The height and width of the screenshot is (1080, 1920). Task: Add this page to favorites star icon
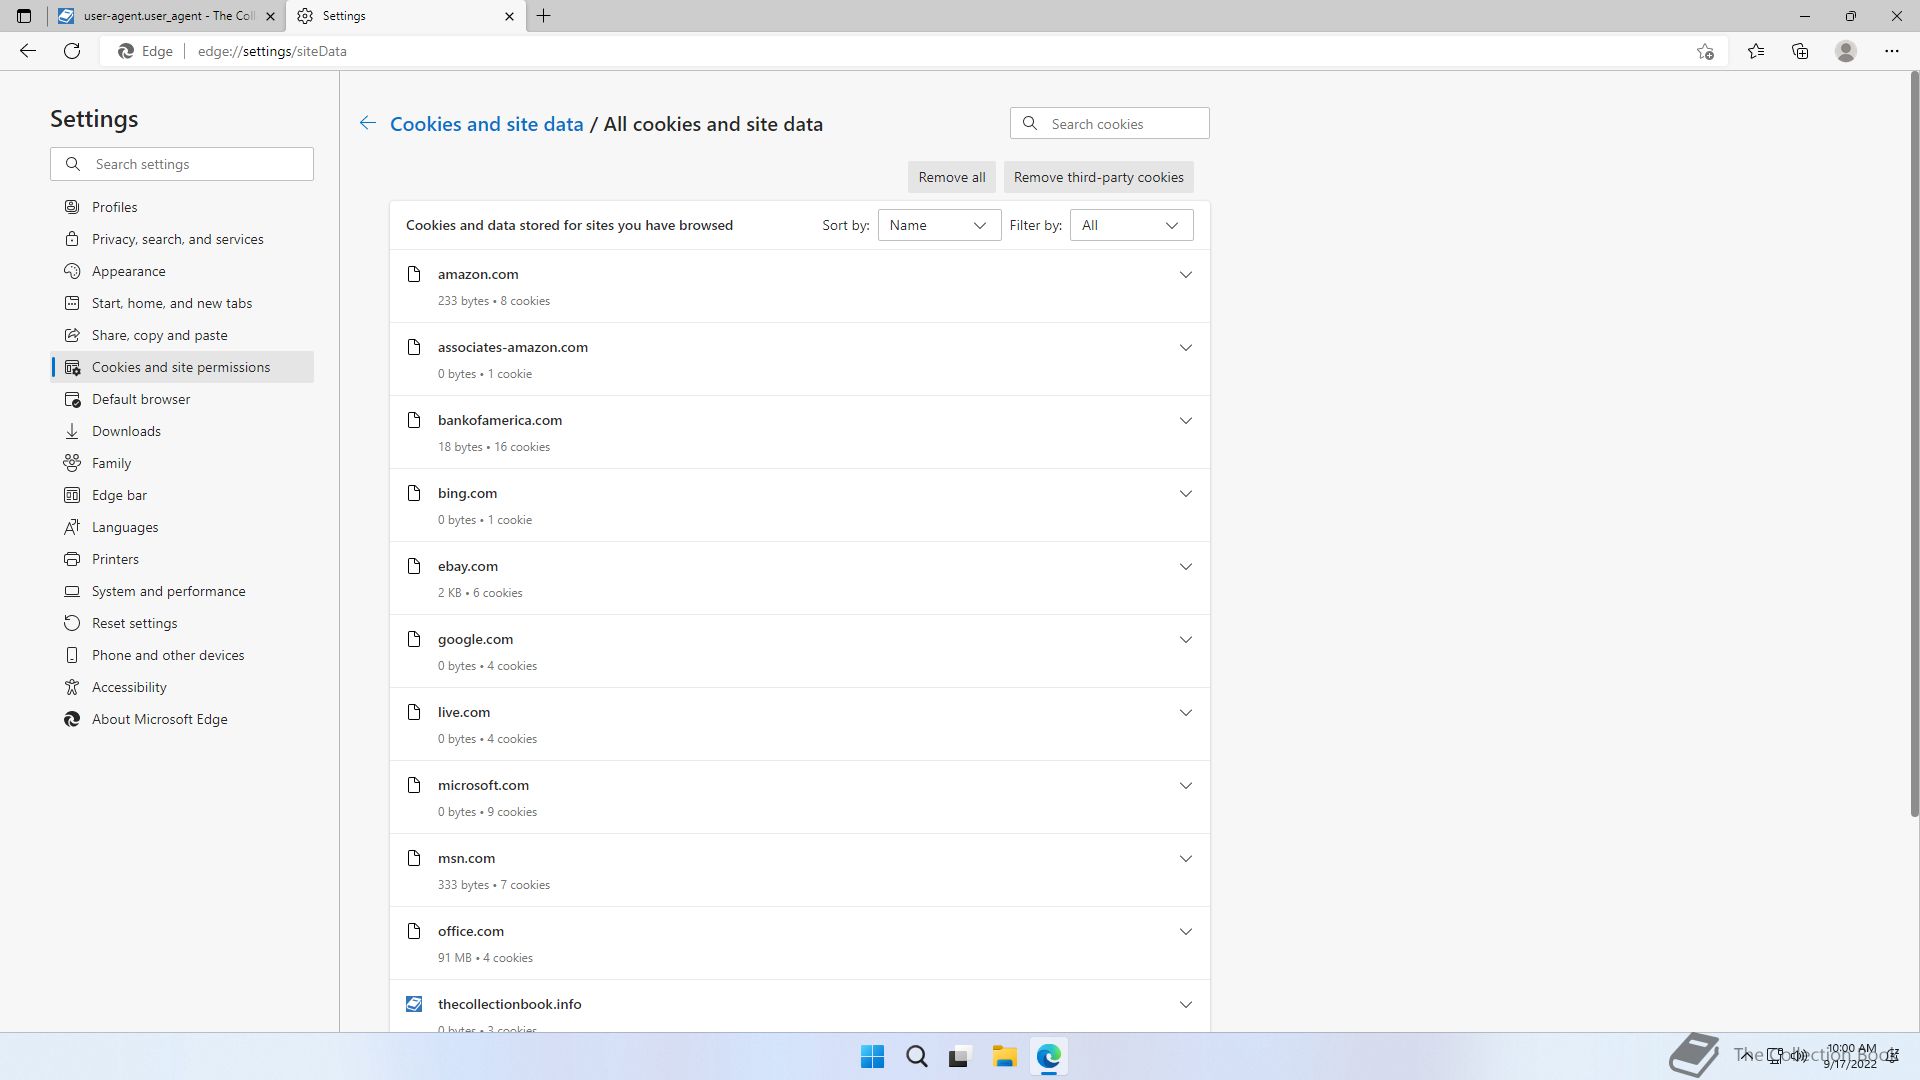(1705, 51)
